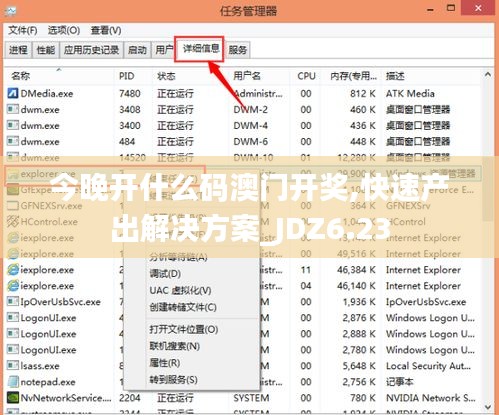Select the dwm.exe icon with PID 484
Image resolution: width=499 pixels, height=415 pixels.
point(13,141)
